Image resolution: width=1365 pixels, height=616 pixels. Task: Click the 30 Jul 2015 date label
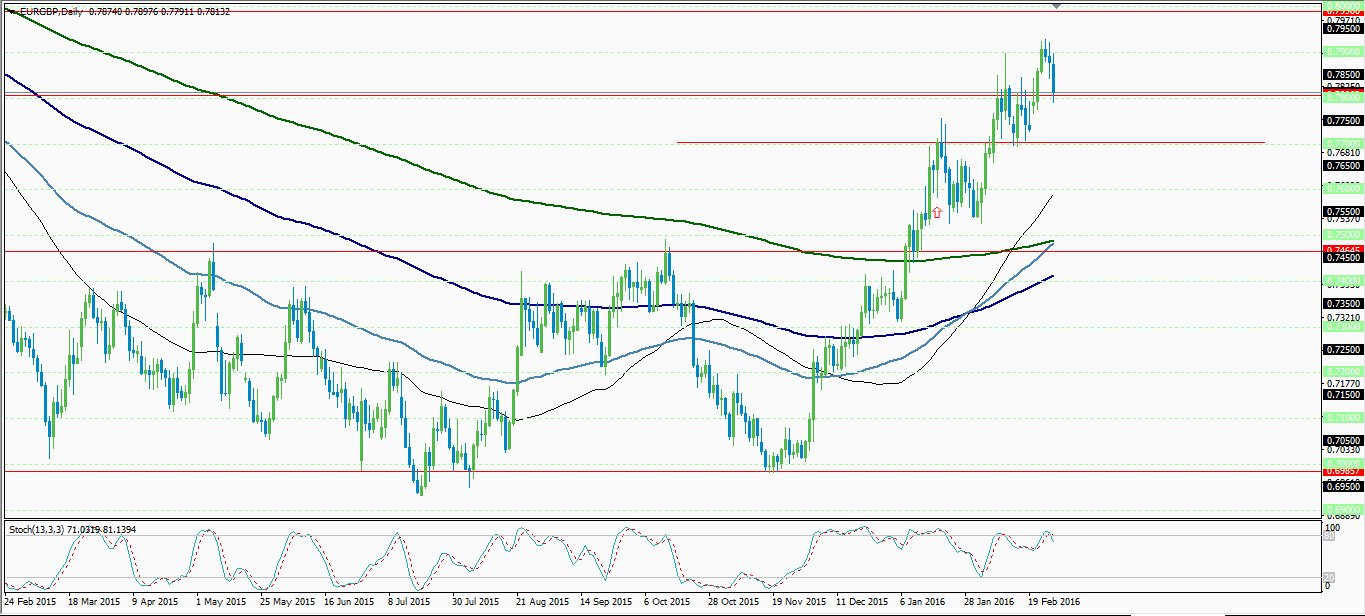(475, 603)
